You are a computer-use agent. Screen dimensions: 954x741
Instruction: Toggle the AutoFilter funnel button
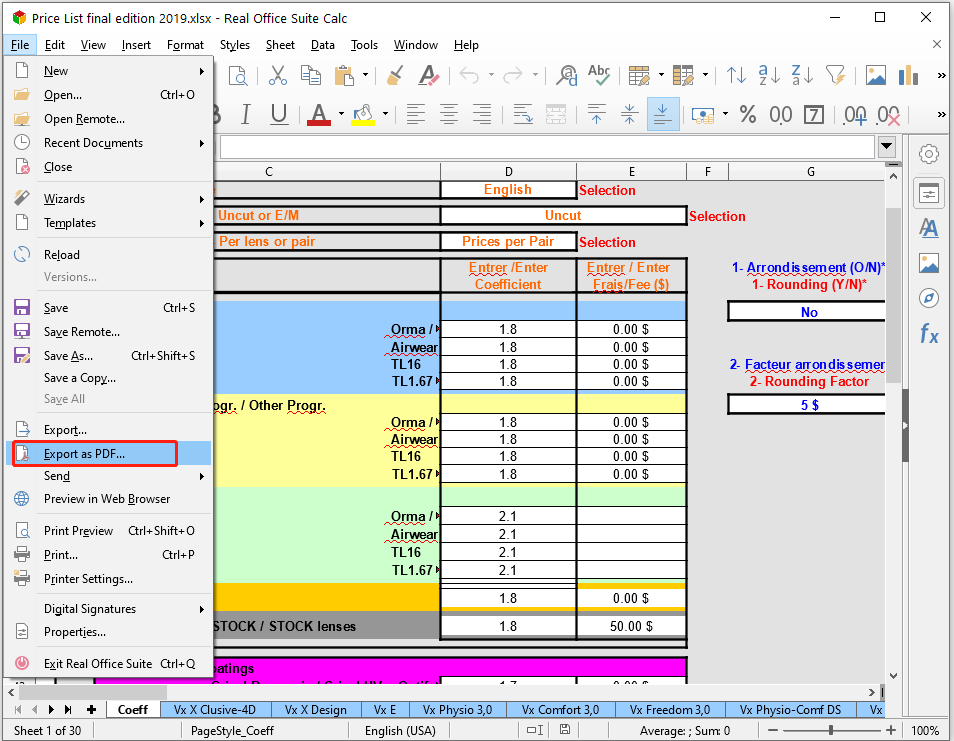[835, 76]
